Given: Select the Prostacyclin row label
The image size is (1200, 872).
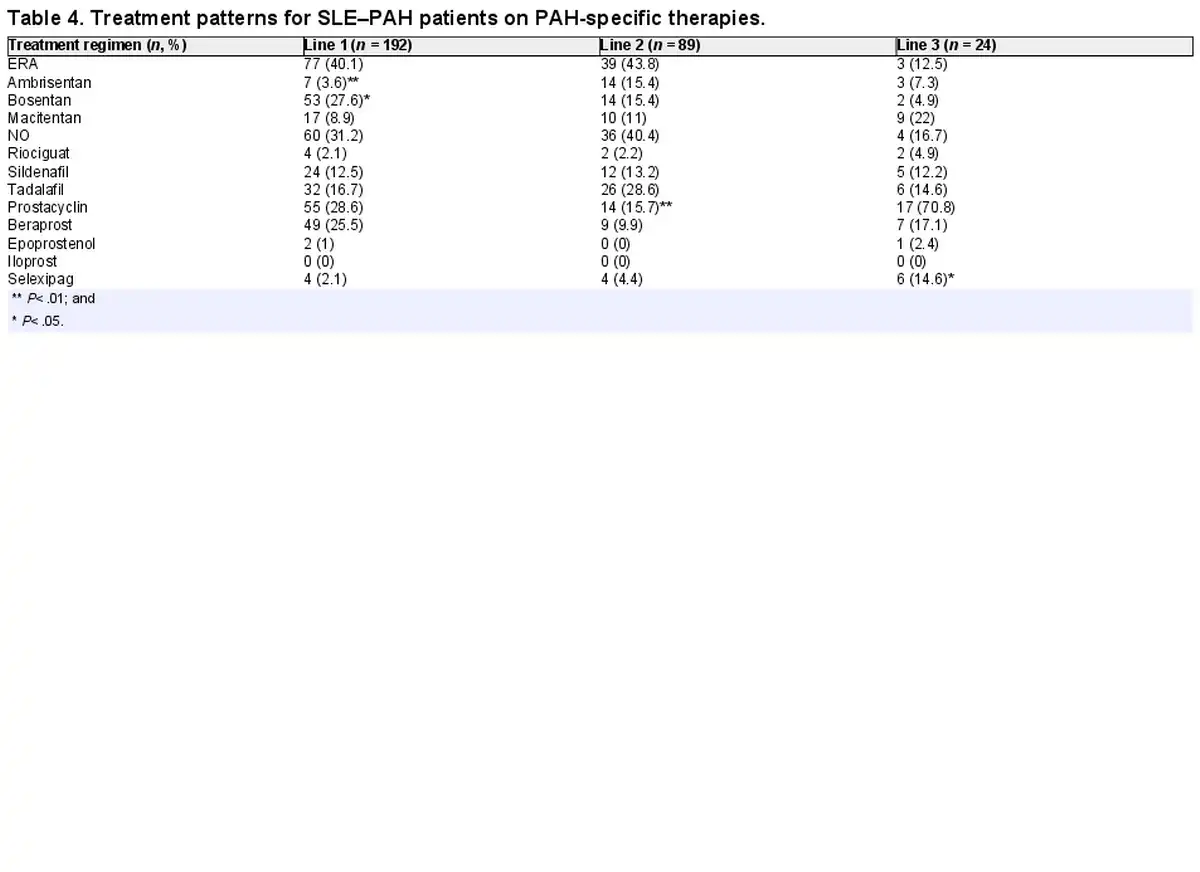Looking at the screenshot, I should 47,207.
